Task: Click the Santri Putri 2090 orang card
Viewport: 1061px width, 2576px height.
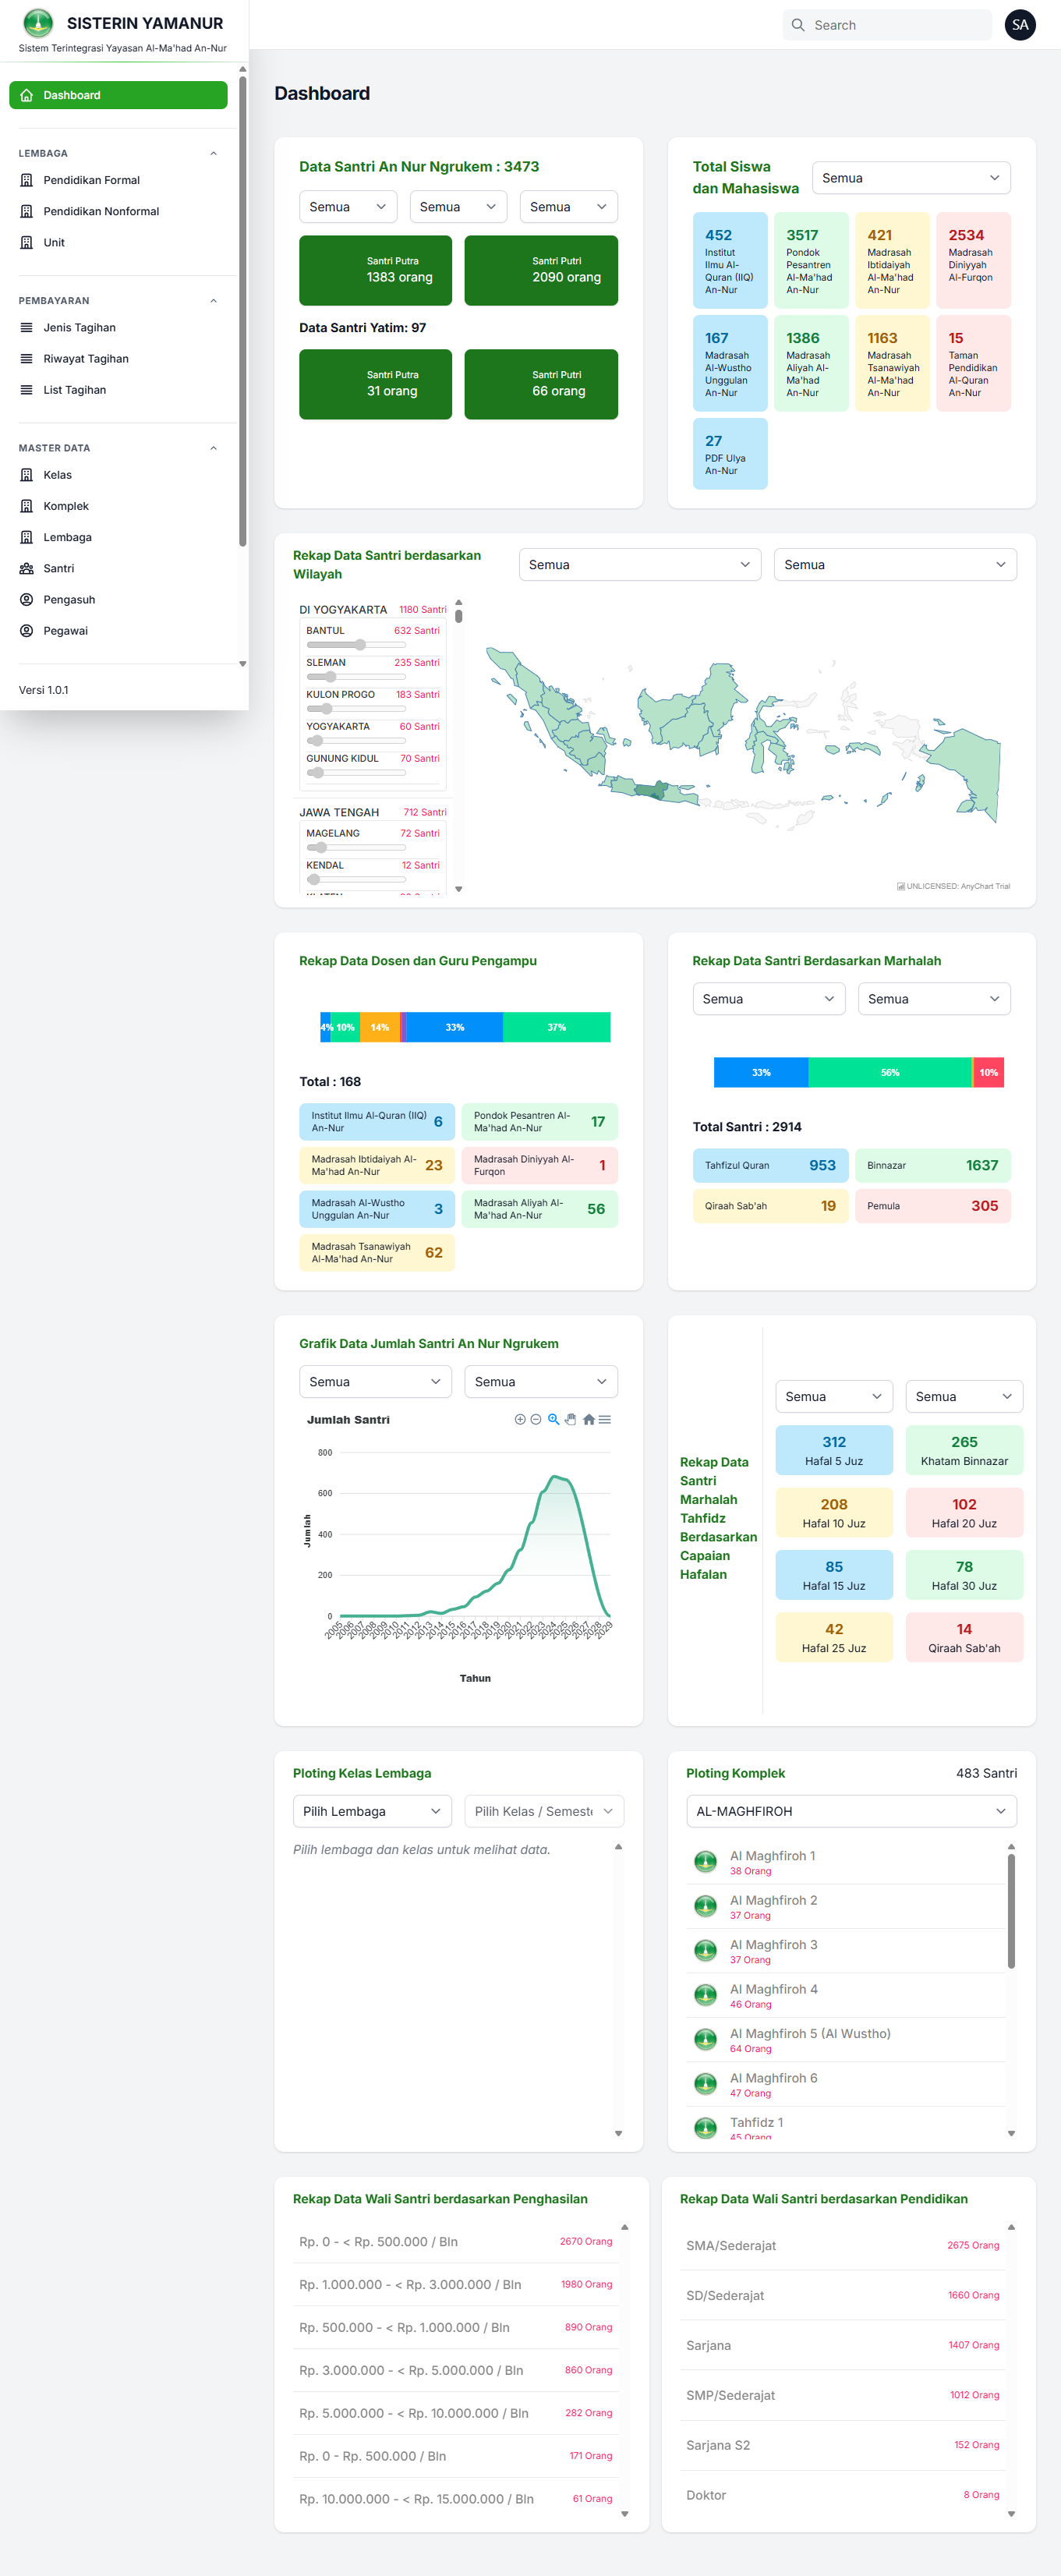Action: [x=541, y=270]
